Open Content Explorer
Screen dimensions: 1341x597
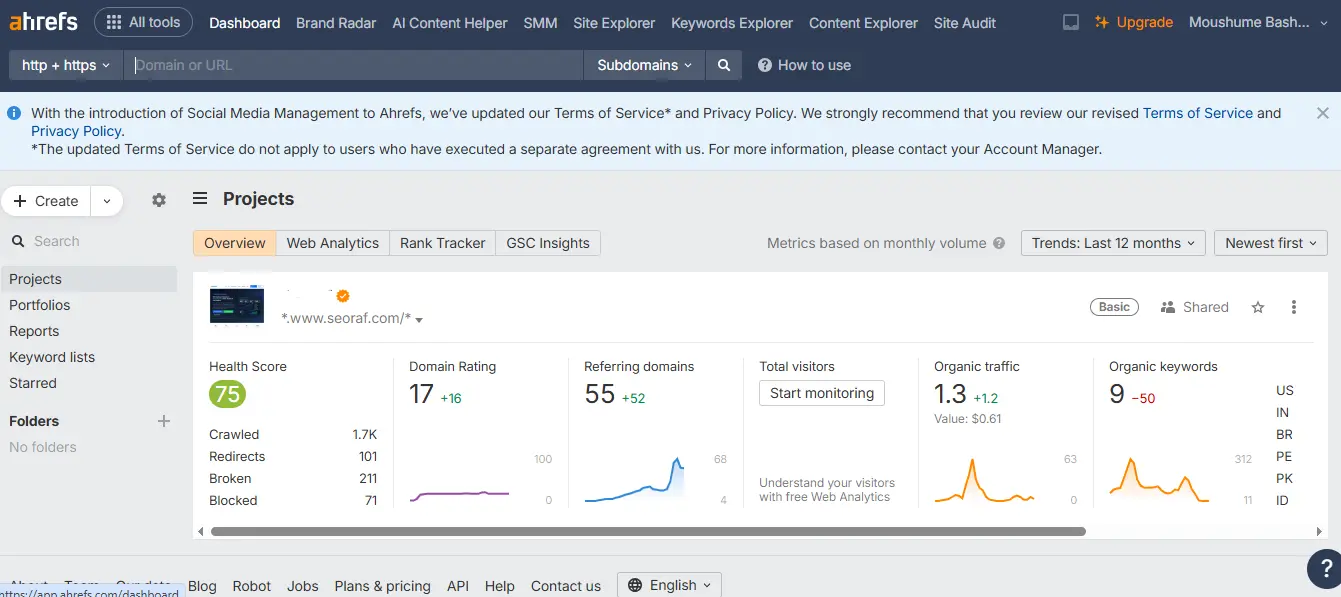click(863, 22)
